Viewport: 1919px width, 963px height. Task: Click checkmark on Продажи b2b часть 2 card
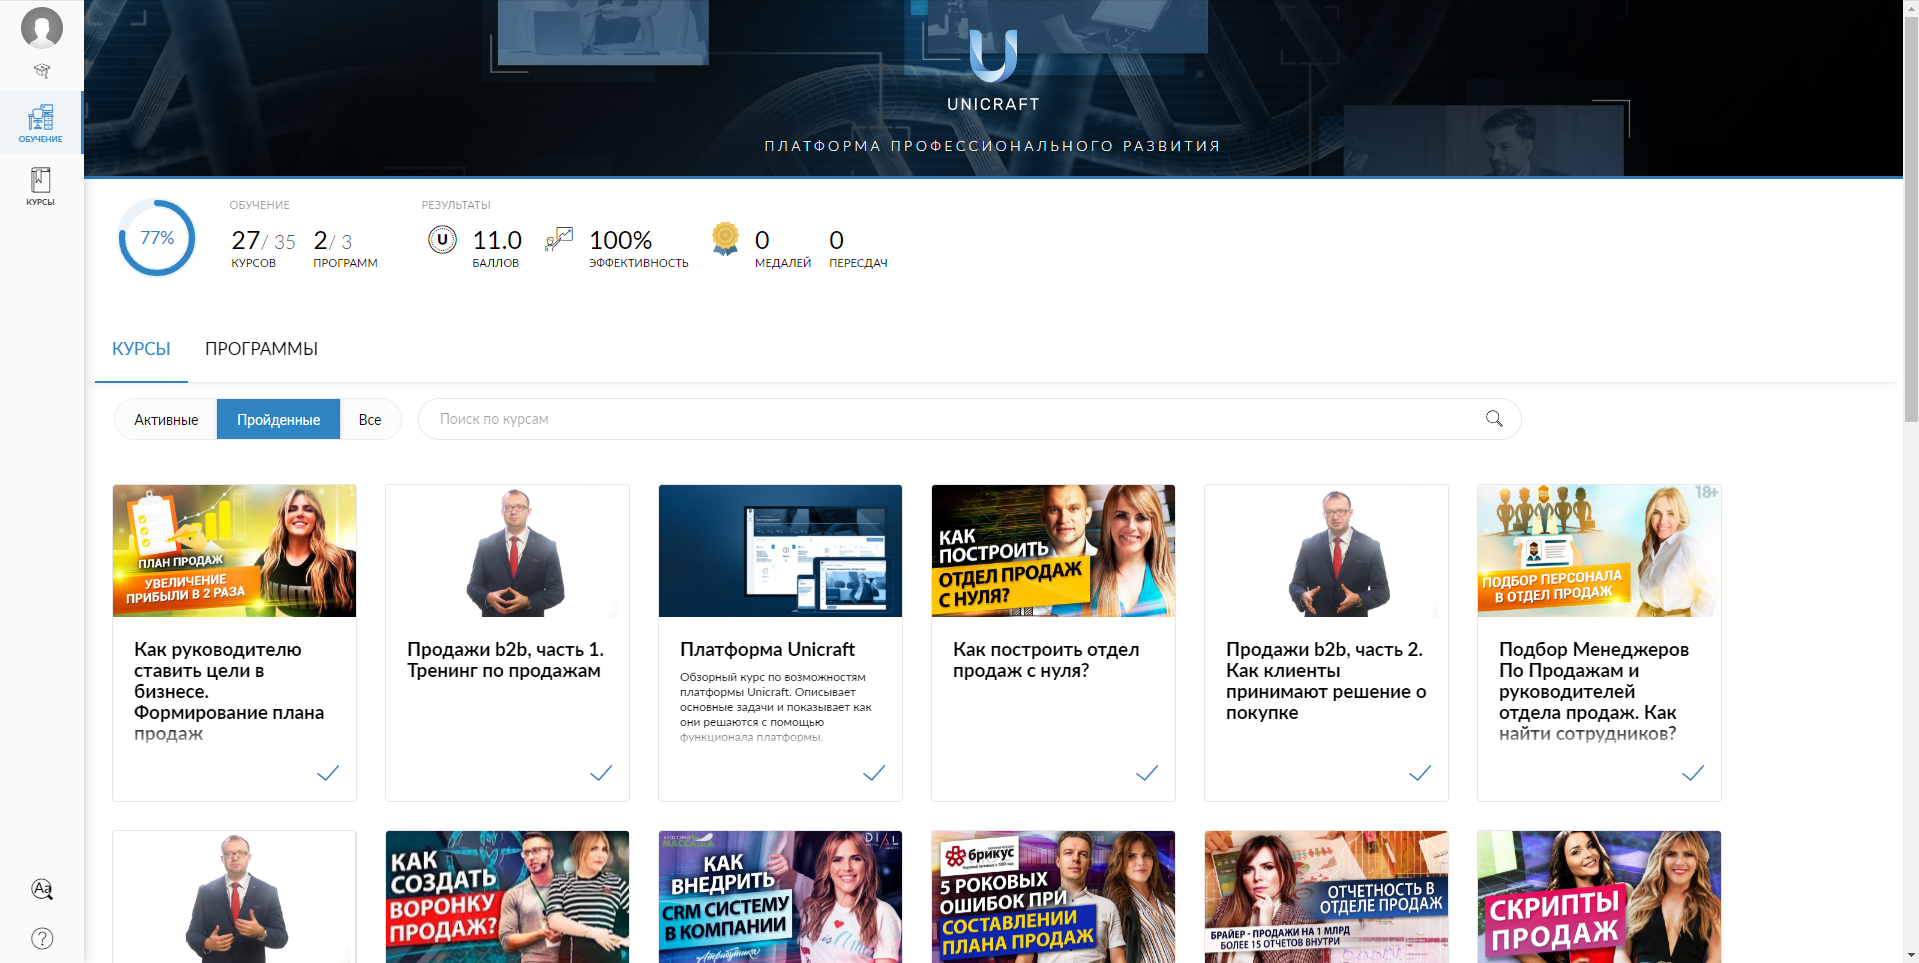[x=1420, y=773]
